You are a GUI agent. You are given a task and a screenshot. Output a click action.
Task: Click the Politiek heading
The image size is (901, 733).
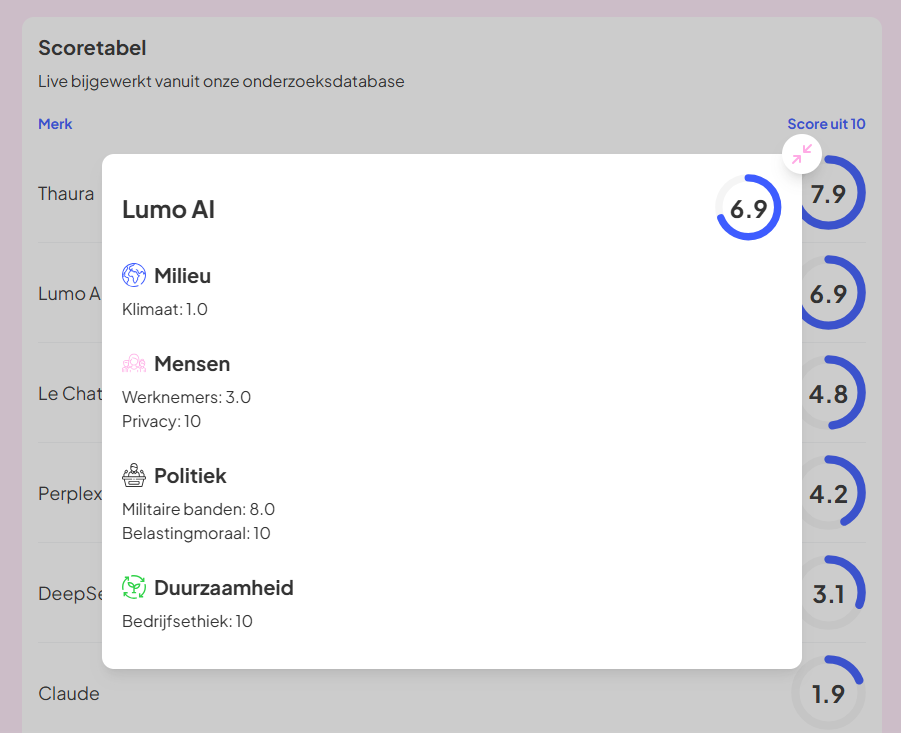coord(190,476)
